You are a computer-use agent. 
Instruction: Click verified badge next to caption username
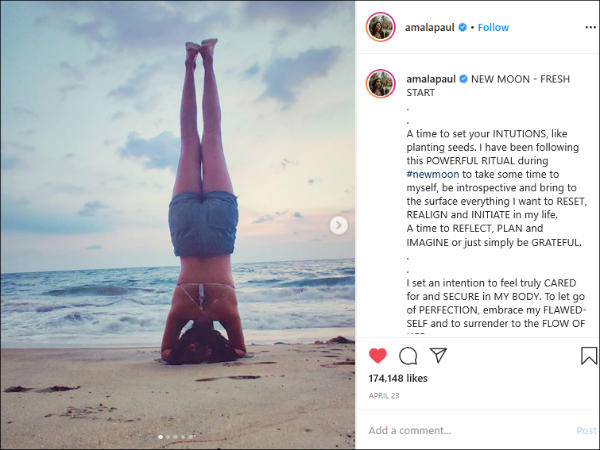point(463,78)
